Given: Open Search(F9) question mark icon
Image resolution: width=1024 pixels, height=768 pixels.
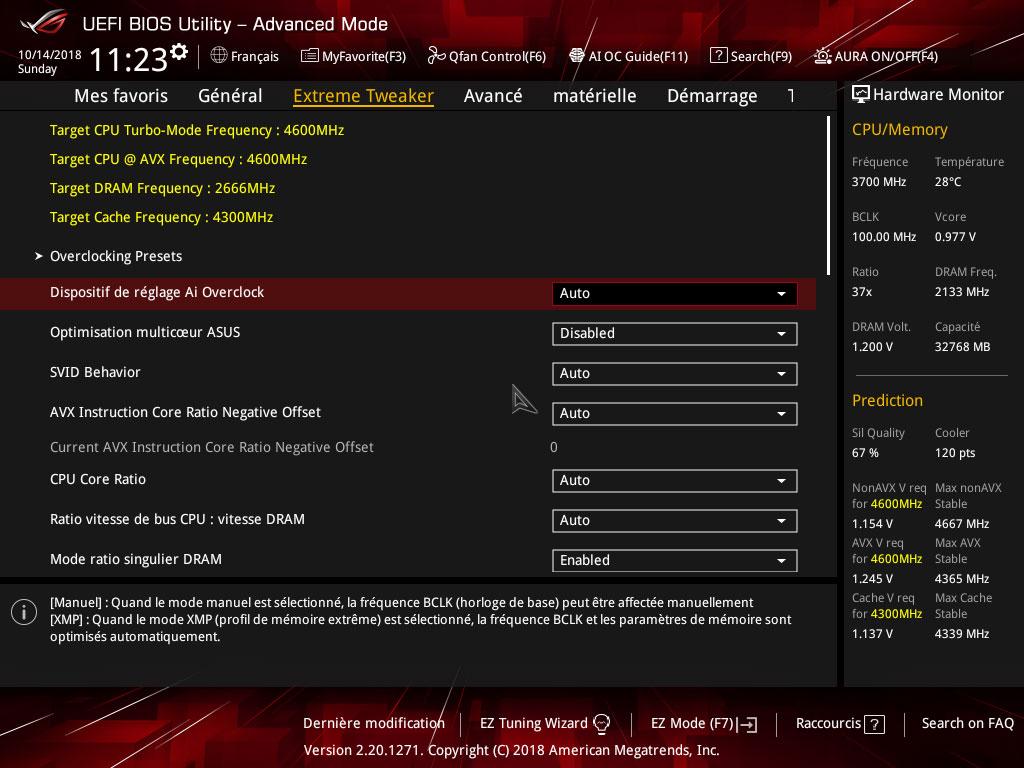Looking at the screenshot, I should pos(718,56).
